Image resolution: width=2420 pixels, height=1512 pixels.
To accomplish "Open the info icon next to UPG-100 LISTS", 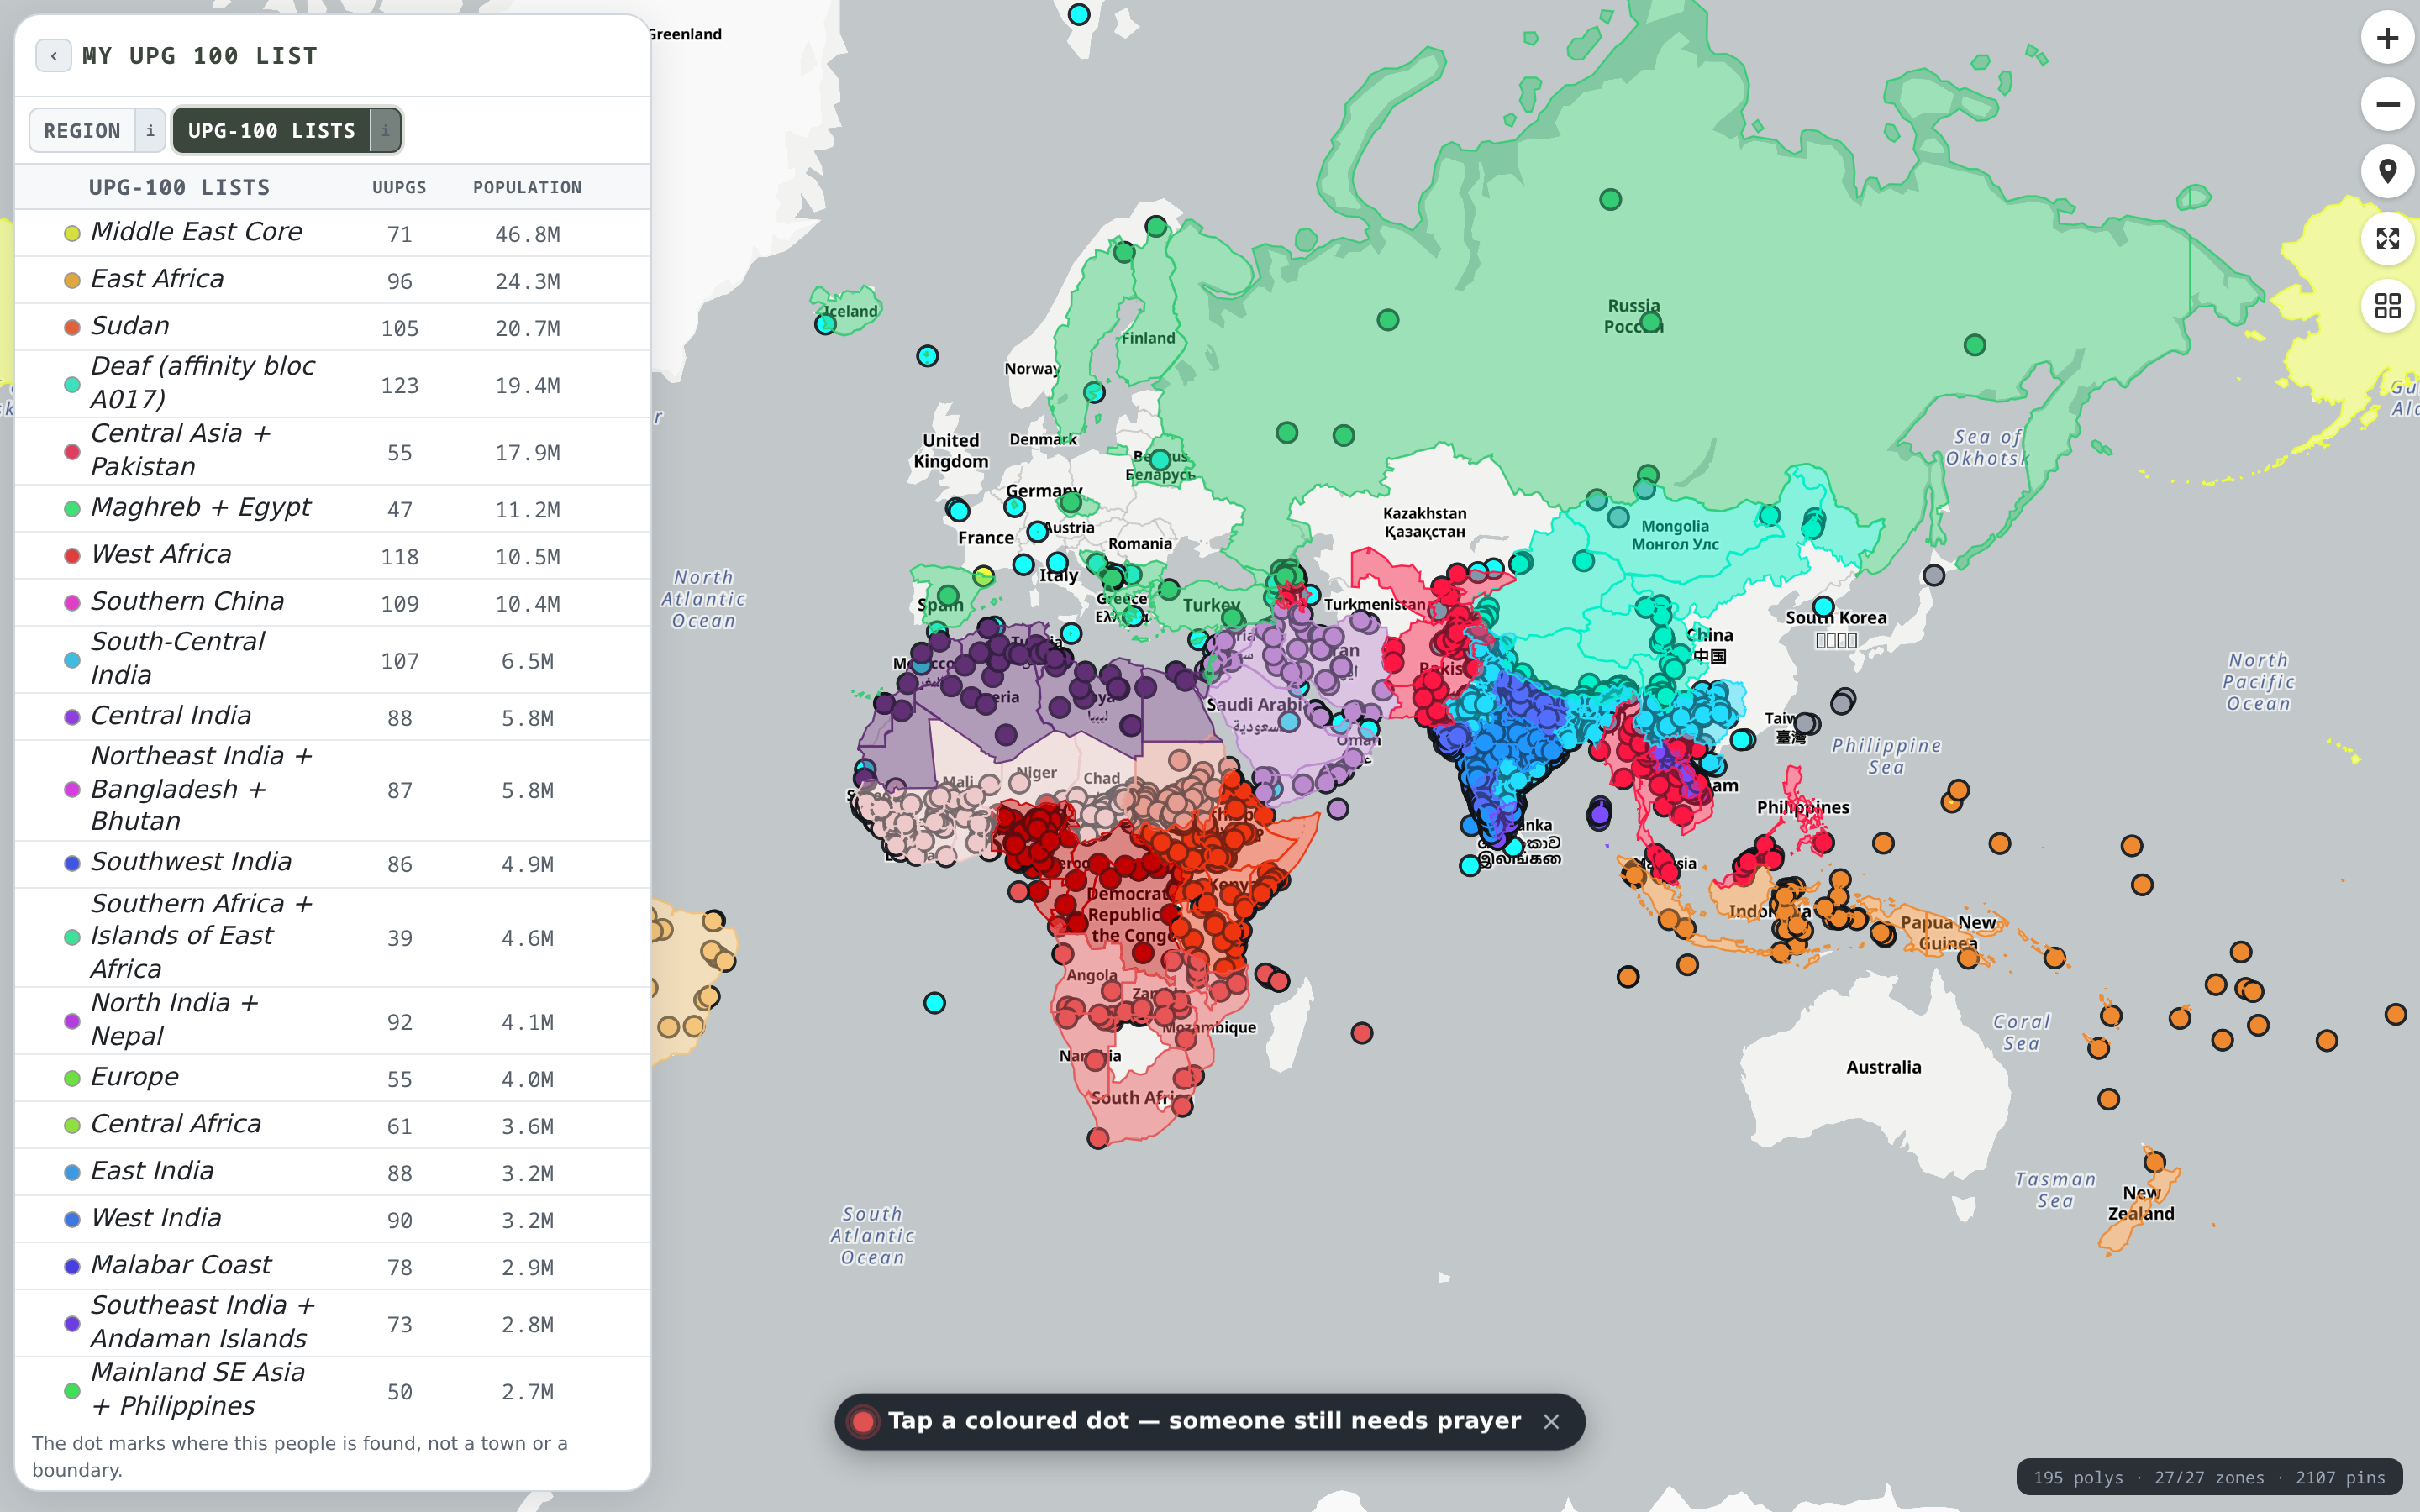I will pos(385,131).
